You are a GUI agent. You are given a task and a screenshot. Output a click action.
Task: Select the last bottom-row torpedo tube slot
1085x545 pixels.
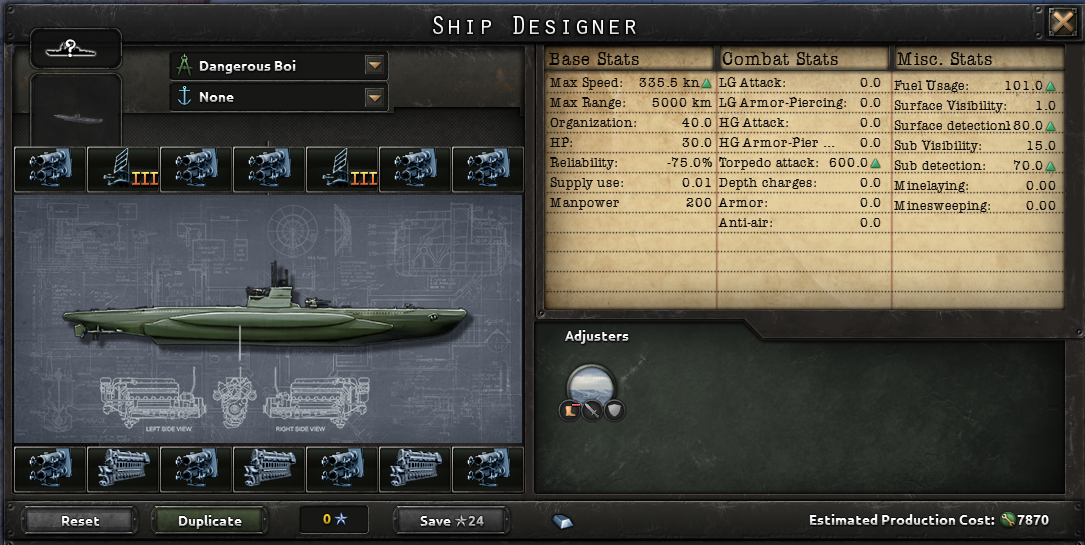(488, 469)
